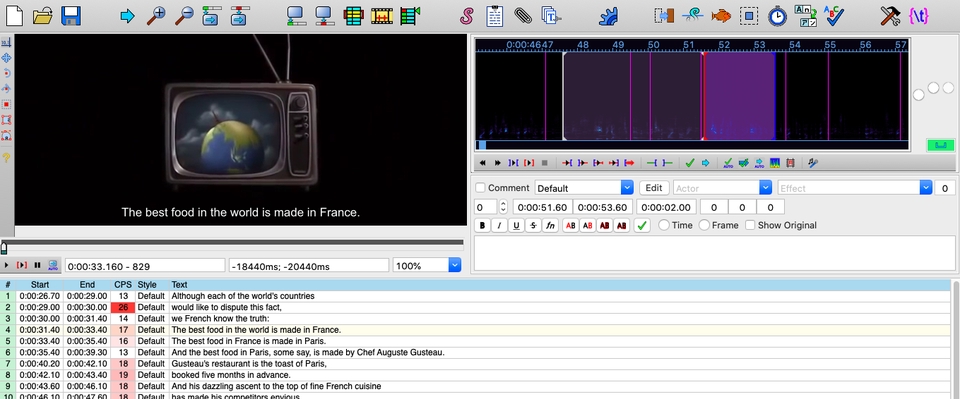Open Select Lines green-yellow grid icon
Screen dimensions: 960x399
click(x=353, y=15)
